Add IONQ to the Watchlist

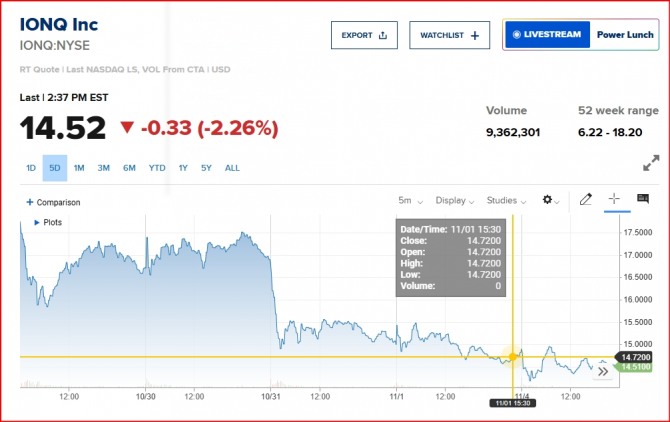pos(449,35)
